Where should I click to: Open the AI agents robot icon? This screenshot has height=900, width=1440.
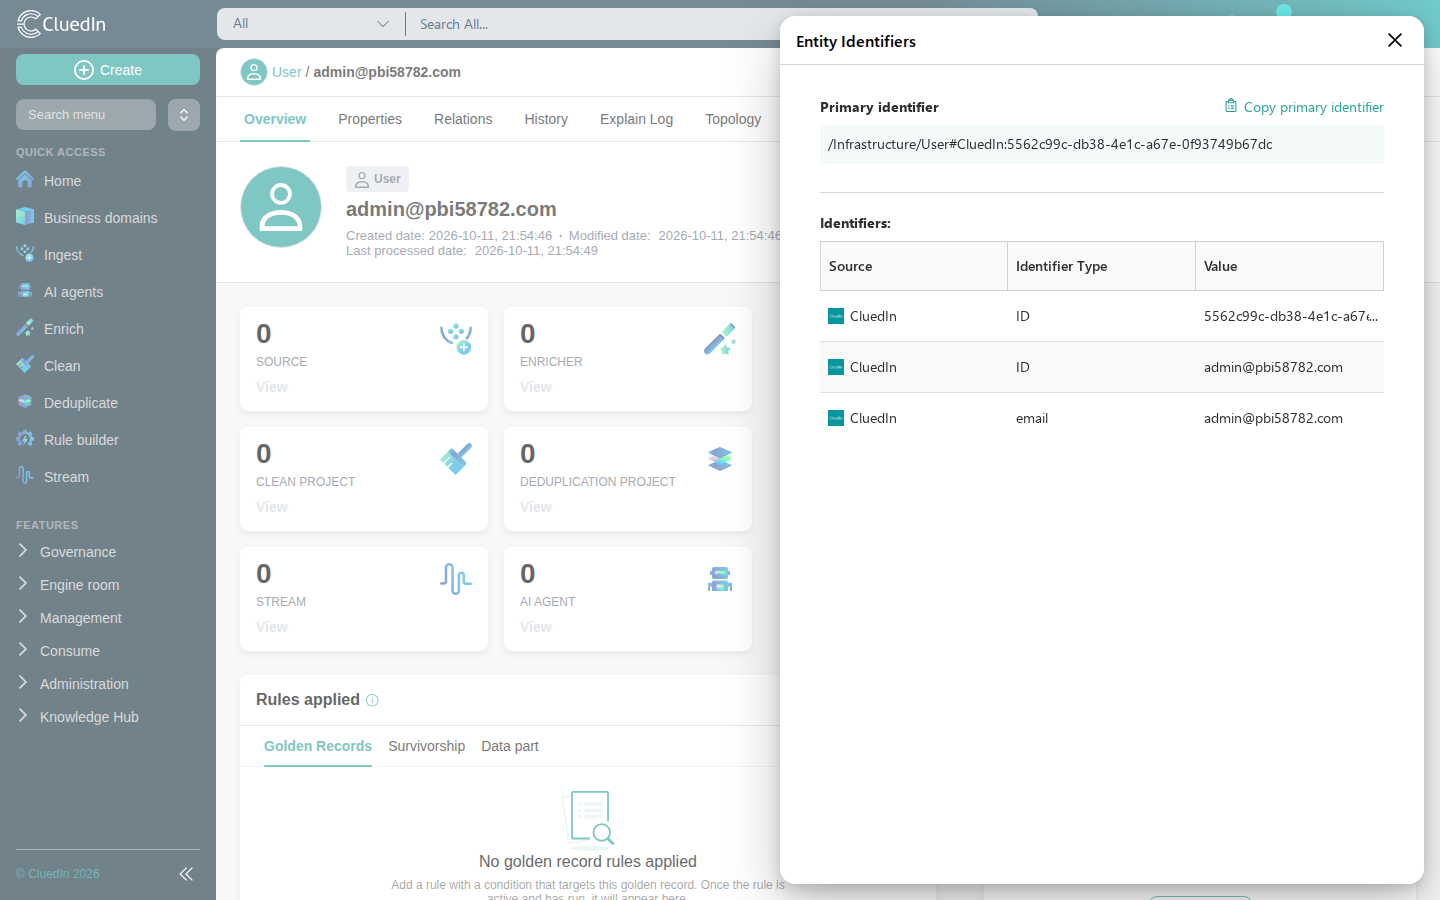pyautogui.click(x=25, y=291)
